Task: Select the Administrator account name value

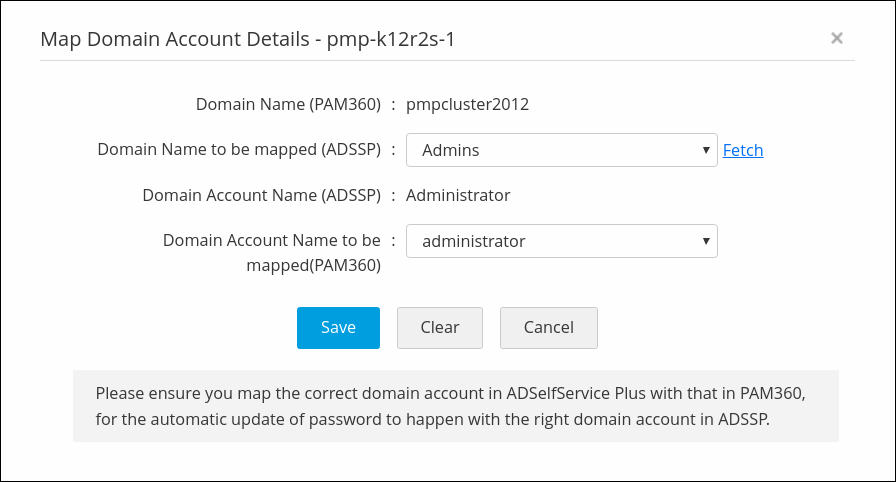Action: (458, 195)
